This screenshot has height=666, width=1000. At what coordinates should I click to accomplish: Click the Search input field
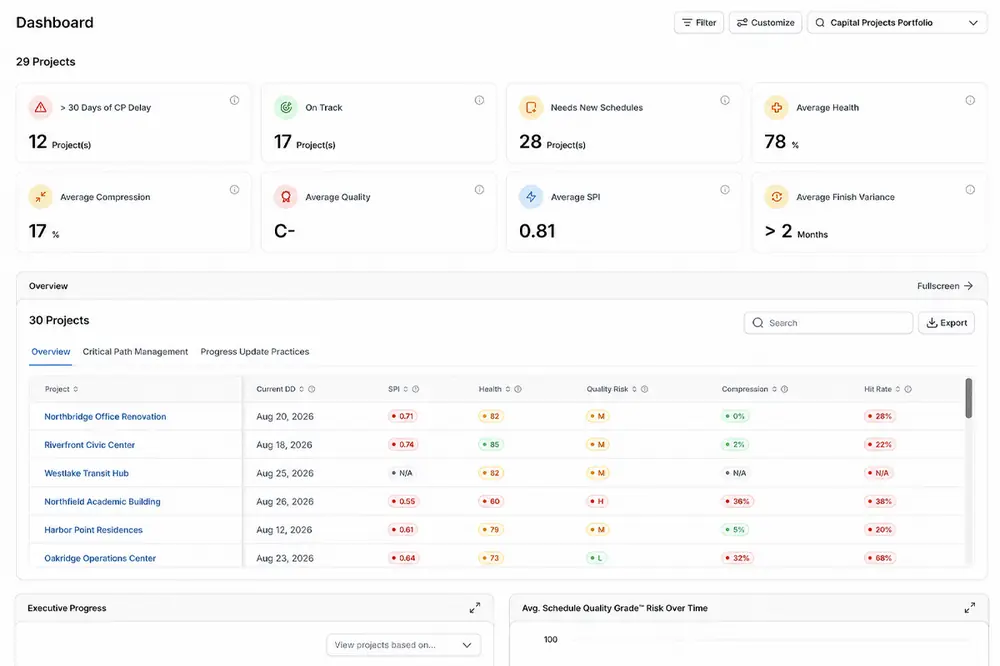click(x=828, y=323)
